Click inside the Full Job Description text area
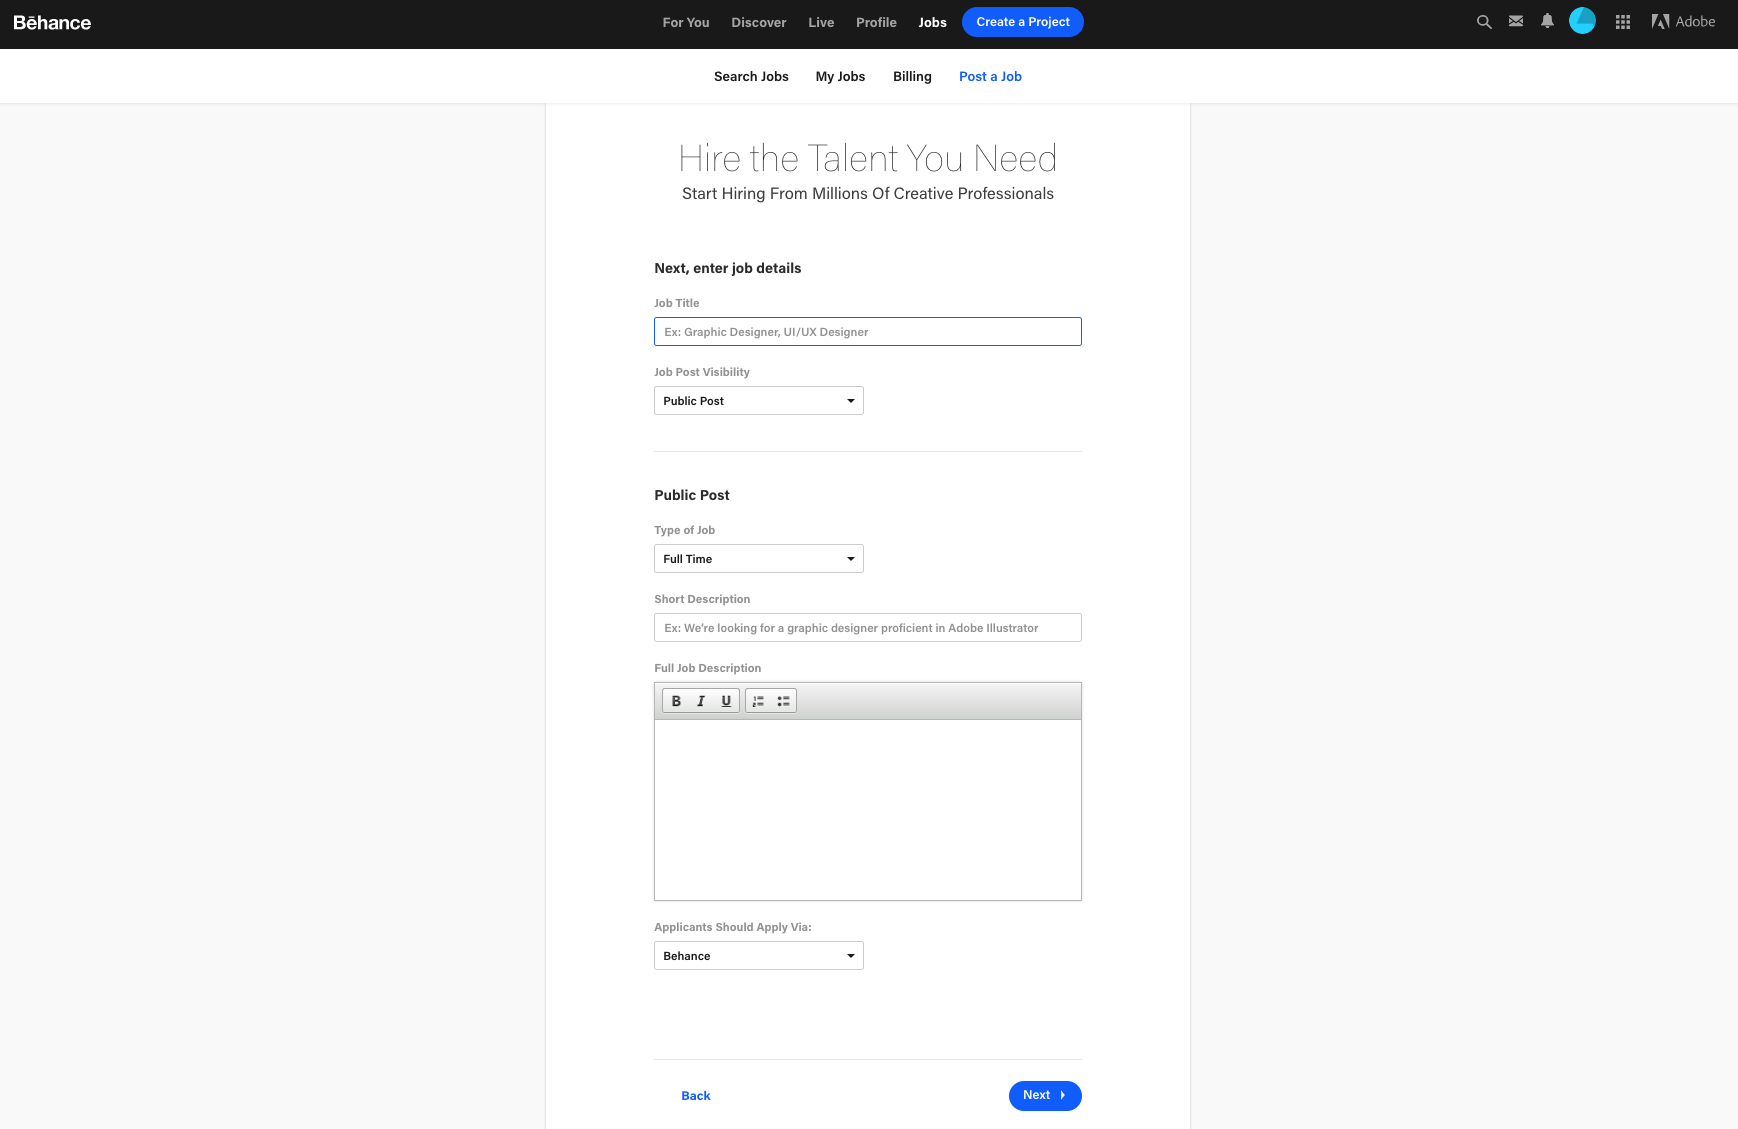Screen dimensions: 1738x1129 pos(868,810)
